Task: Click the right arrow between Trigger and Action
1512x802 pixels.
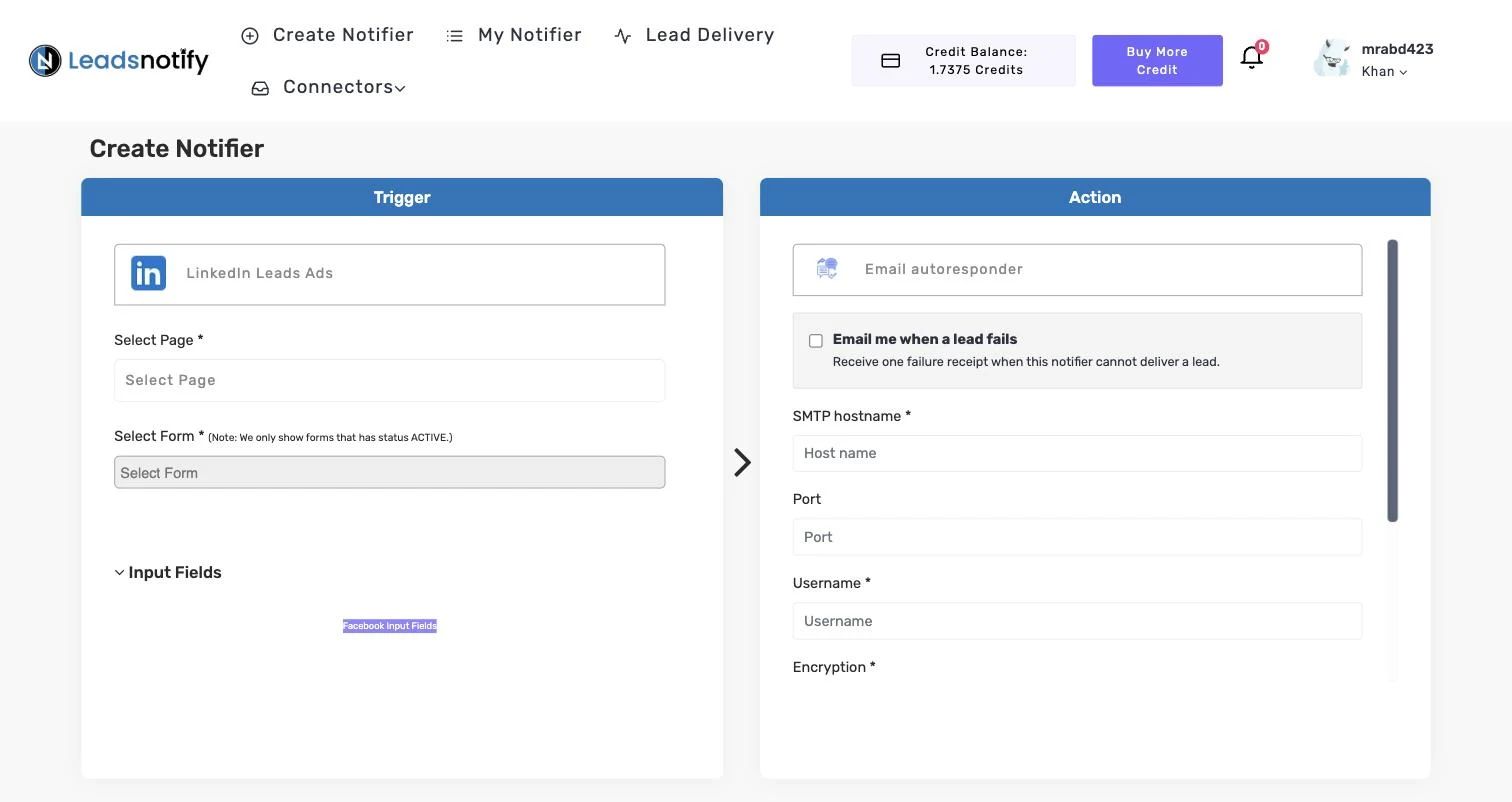Action: 742,462
